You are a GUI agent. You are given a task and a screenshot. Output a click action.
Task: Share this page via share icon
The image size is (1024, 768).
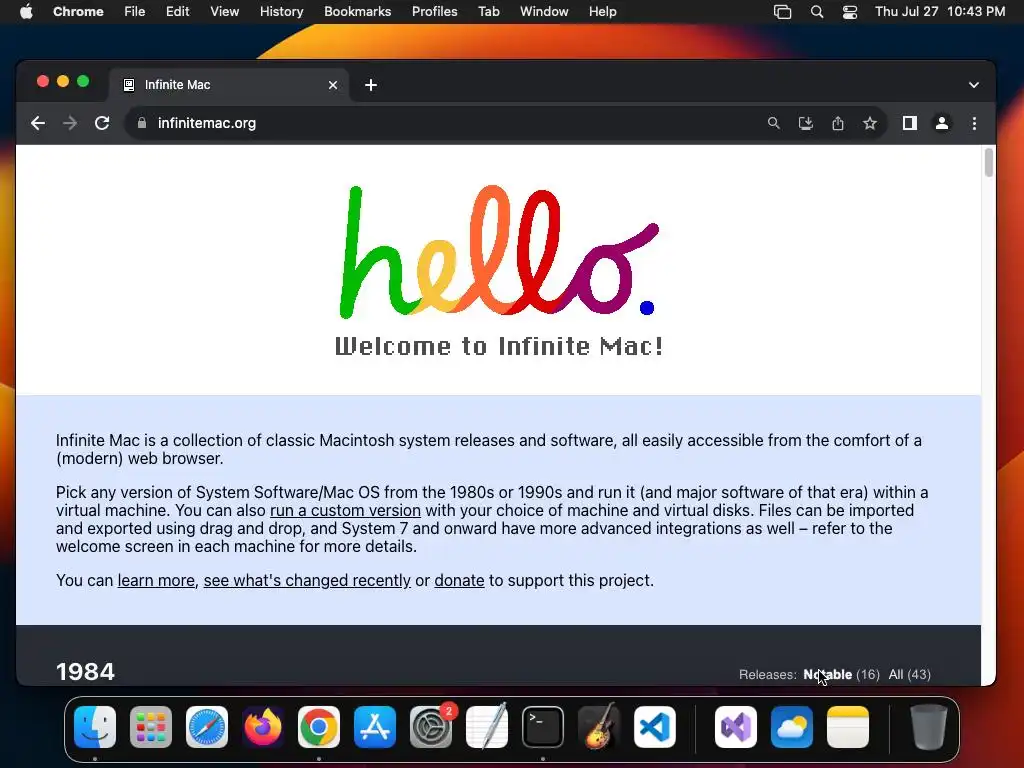[838, 123]
